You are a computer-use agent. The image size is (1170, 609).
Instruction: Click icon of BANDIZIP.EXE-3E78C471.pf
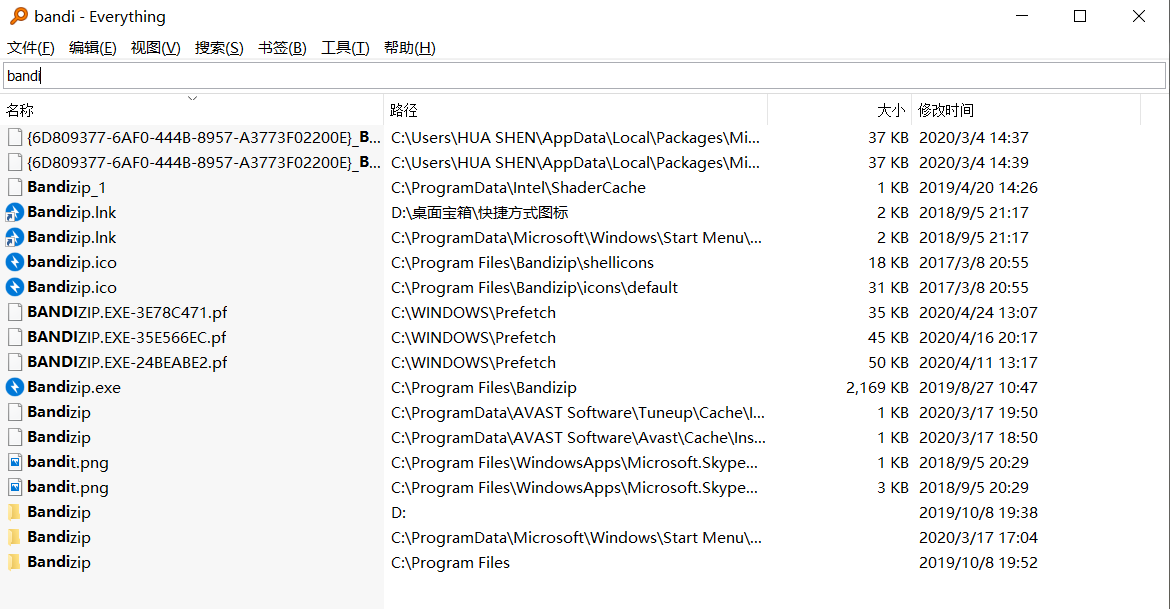click(15, 312)
